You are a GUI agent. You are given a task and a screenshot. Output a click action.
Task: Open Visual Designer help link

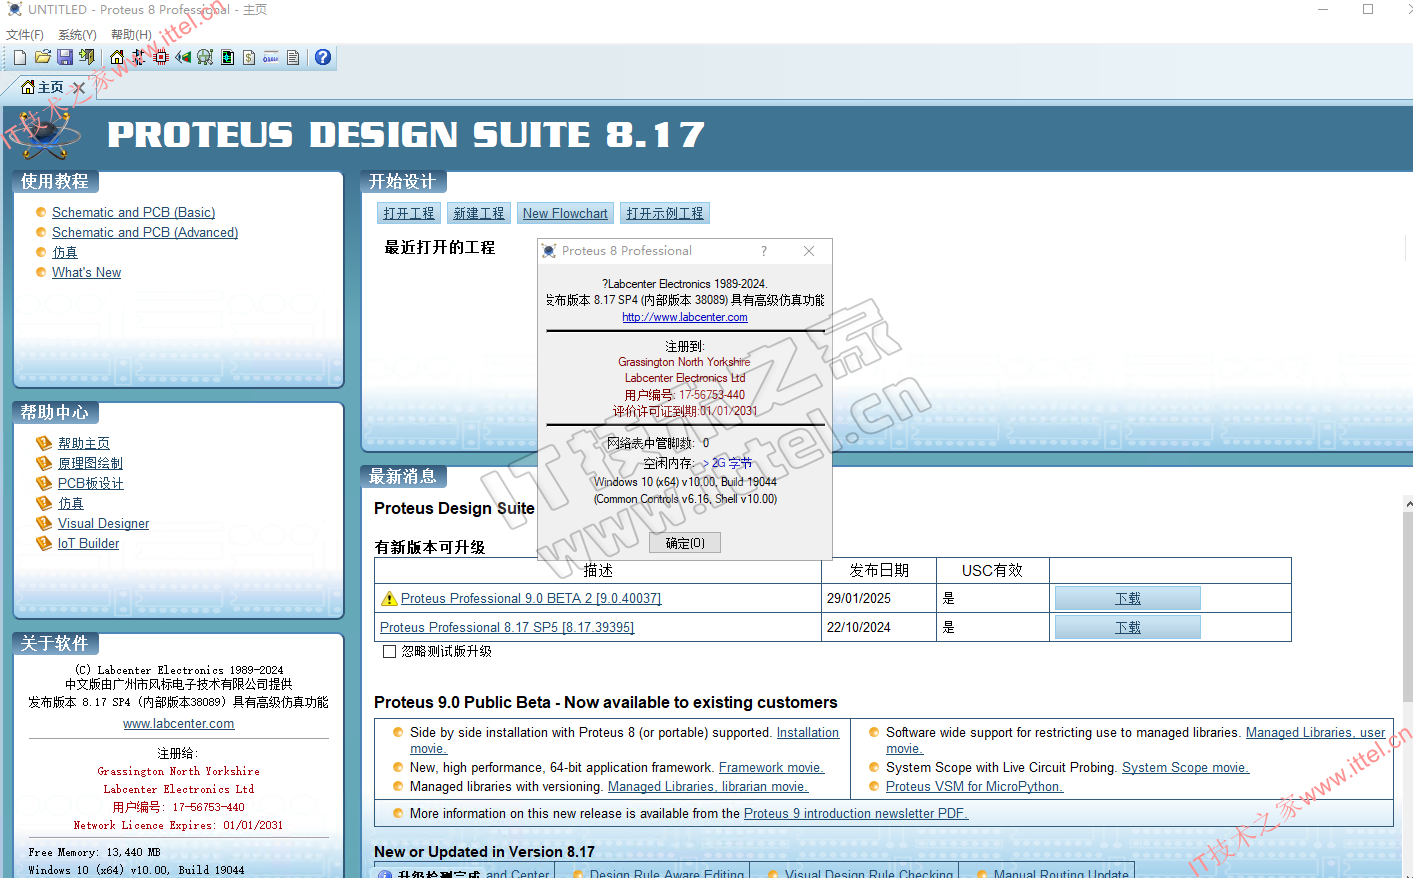pyautogui.click(x=103, y=523)
